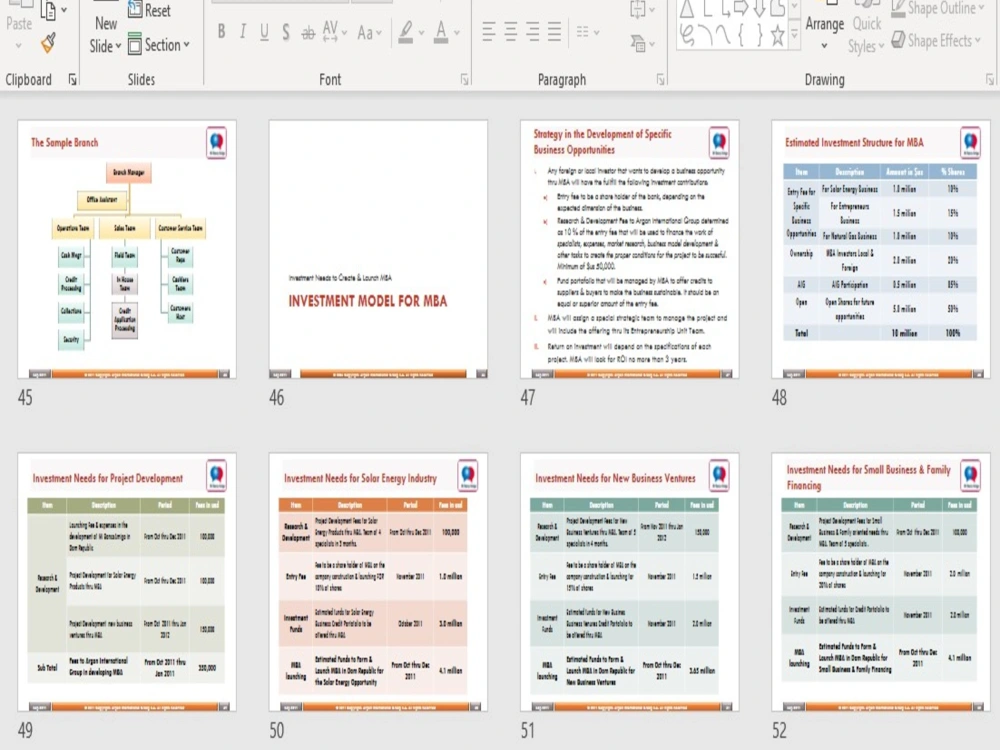Open the Shape Effects menu
Screen dimensions: 1000x750
click(936, 41)
